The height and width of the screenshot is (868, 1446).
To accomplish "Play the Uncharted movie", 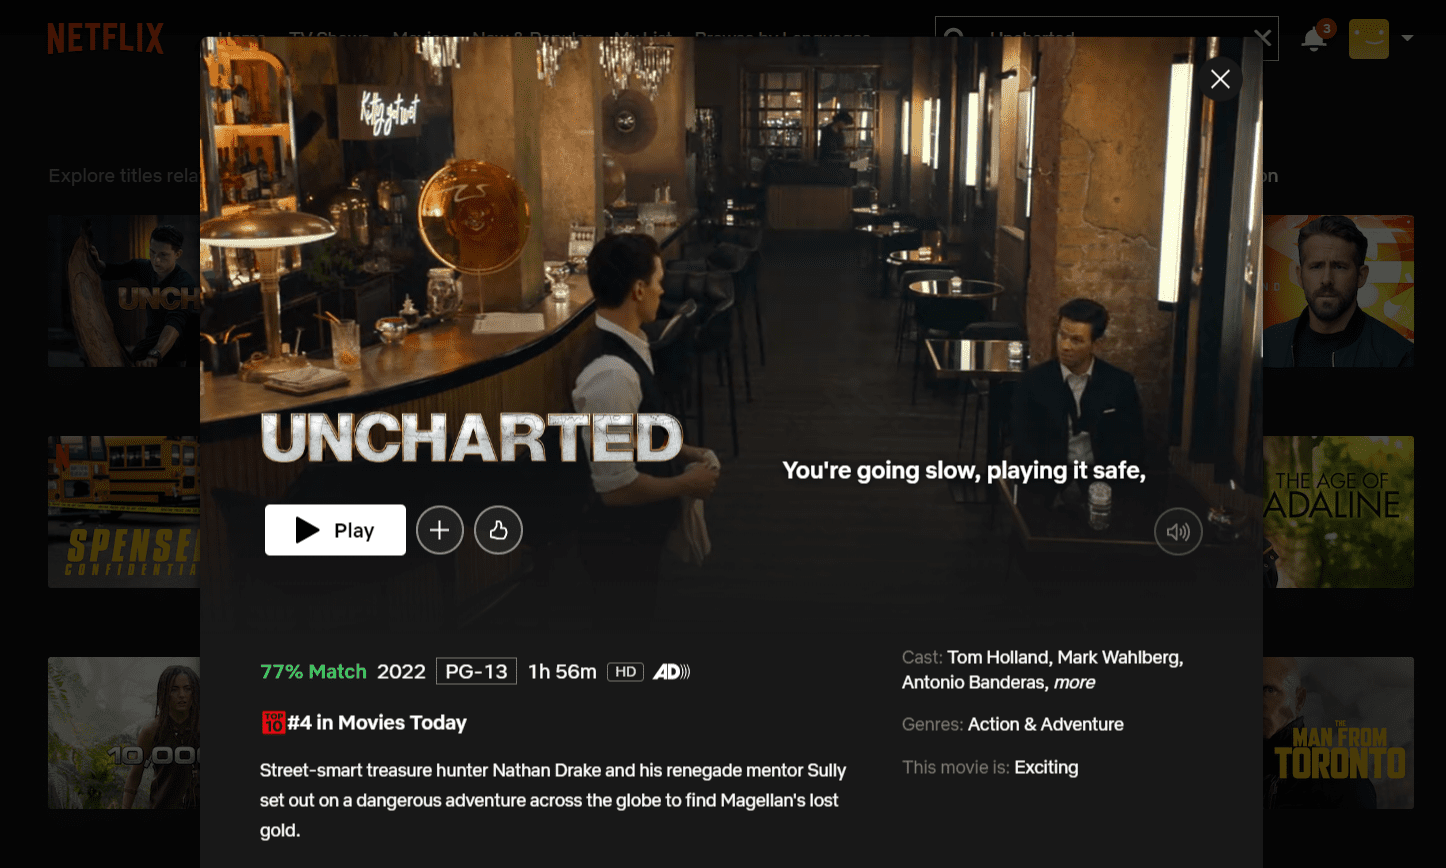I will pyautogui.click(x=335, y=530).
